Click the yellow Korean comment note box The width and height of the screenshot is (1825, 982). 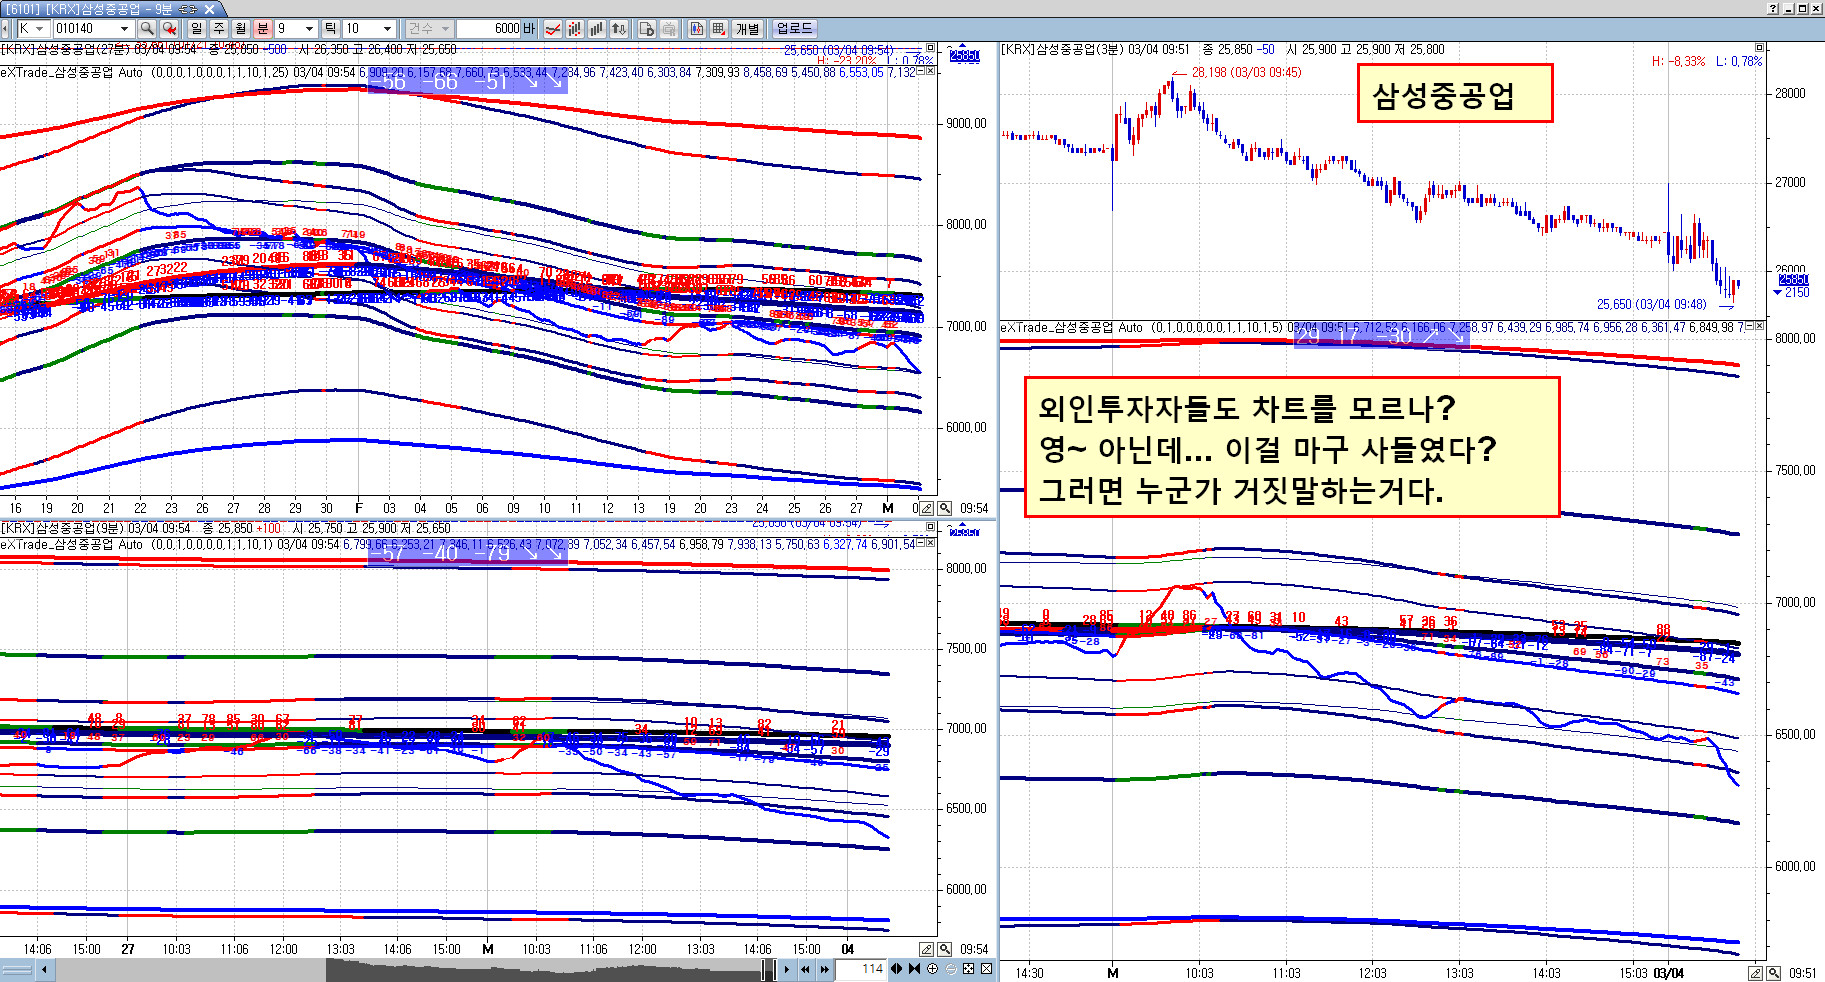1292,447
